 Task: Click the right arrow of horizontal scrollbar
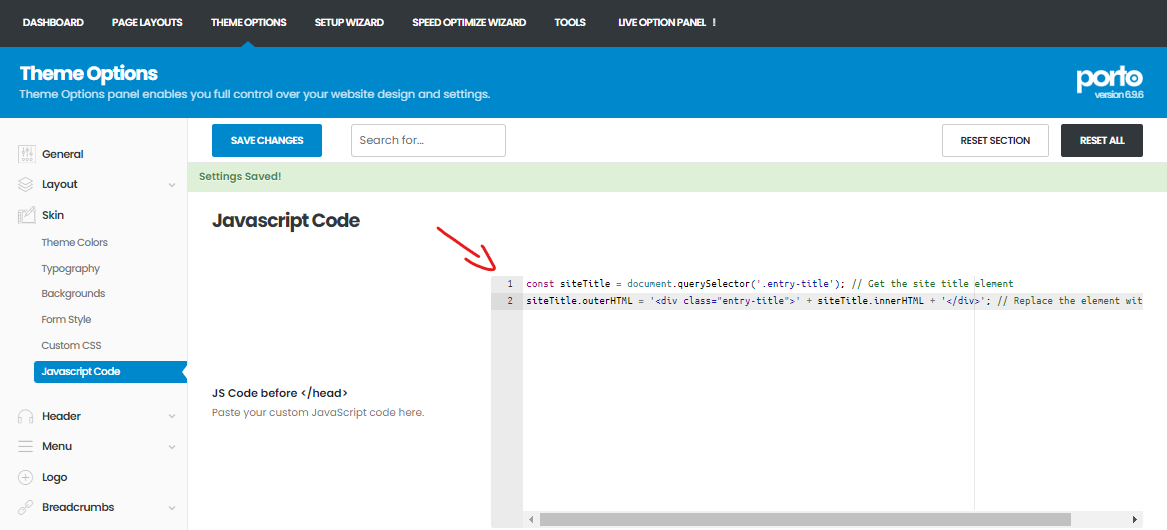coord(1134,520)
